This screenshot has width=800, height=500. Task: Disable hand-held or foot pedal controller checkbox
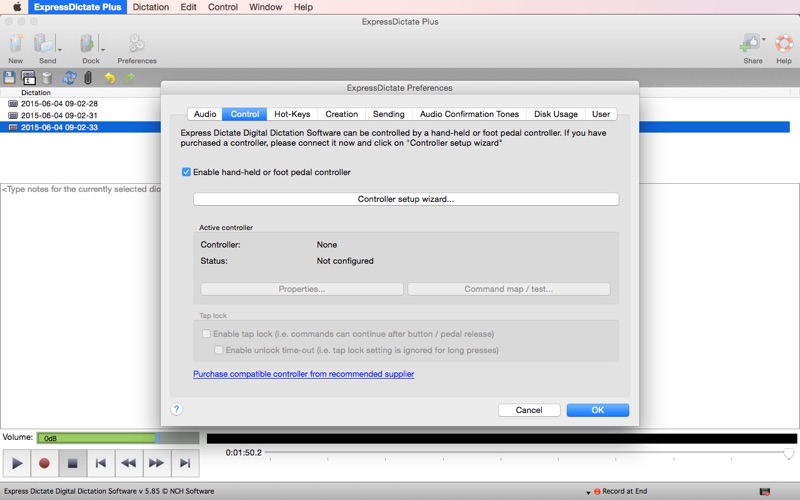point(187,172)
